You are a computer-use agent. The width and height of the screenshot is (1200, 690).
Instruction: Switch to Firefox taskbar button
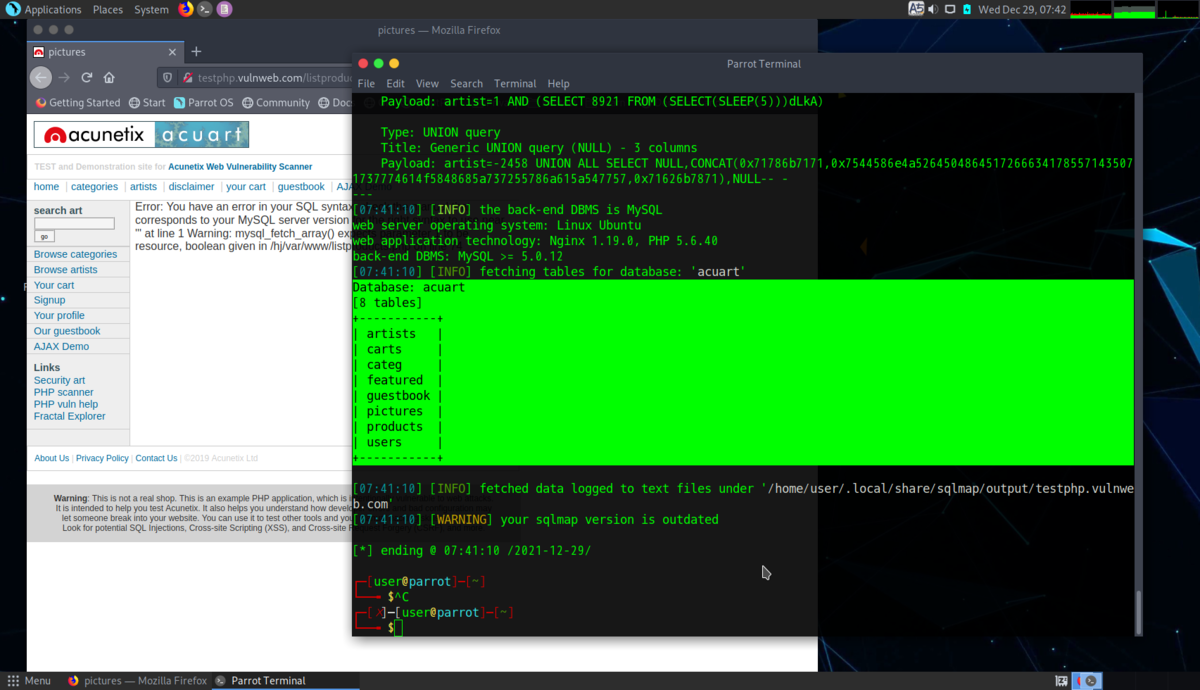[137, 681]
